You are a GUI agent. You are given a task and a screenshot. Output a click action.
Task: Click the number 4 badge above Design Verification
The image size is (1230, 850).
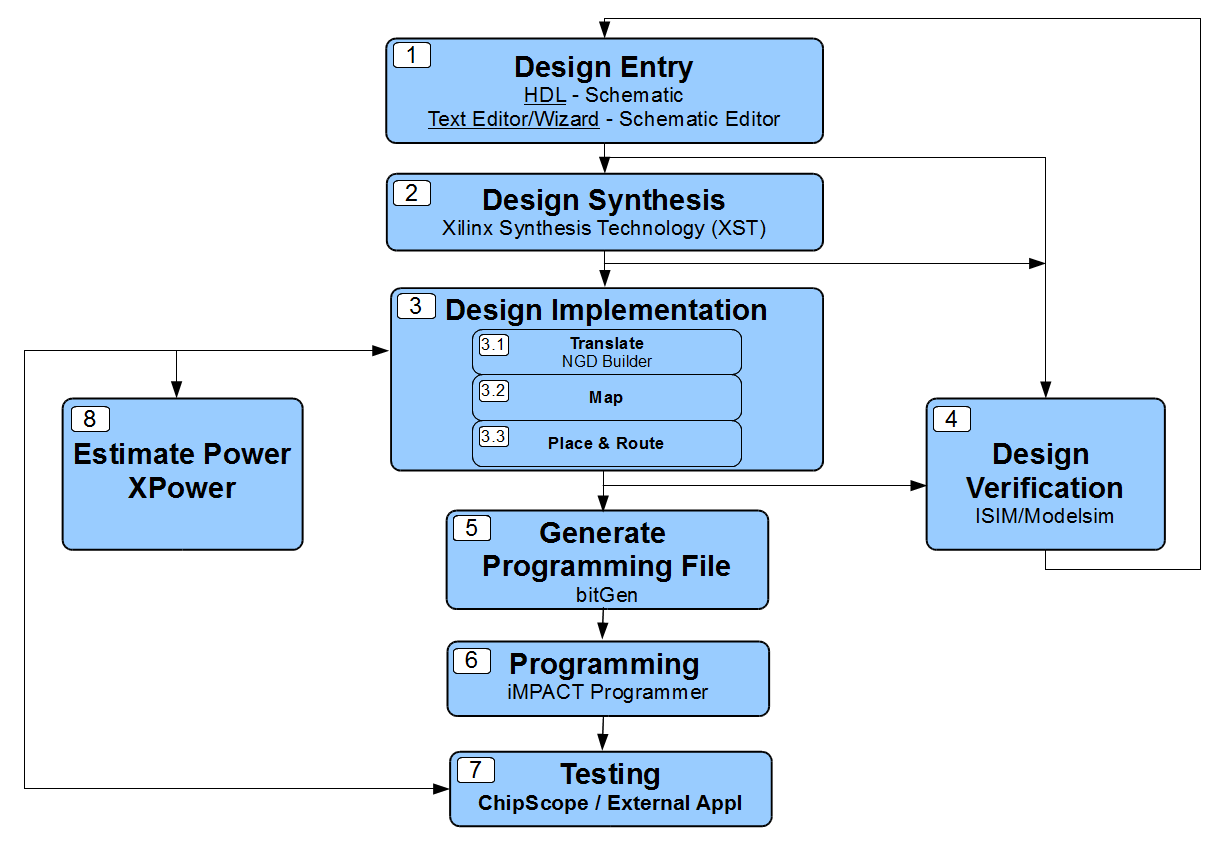pos(951,419)
